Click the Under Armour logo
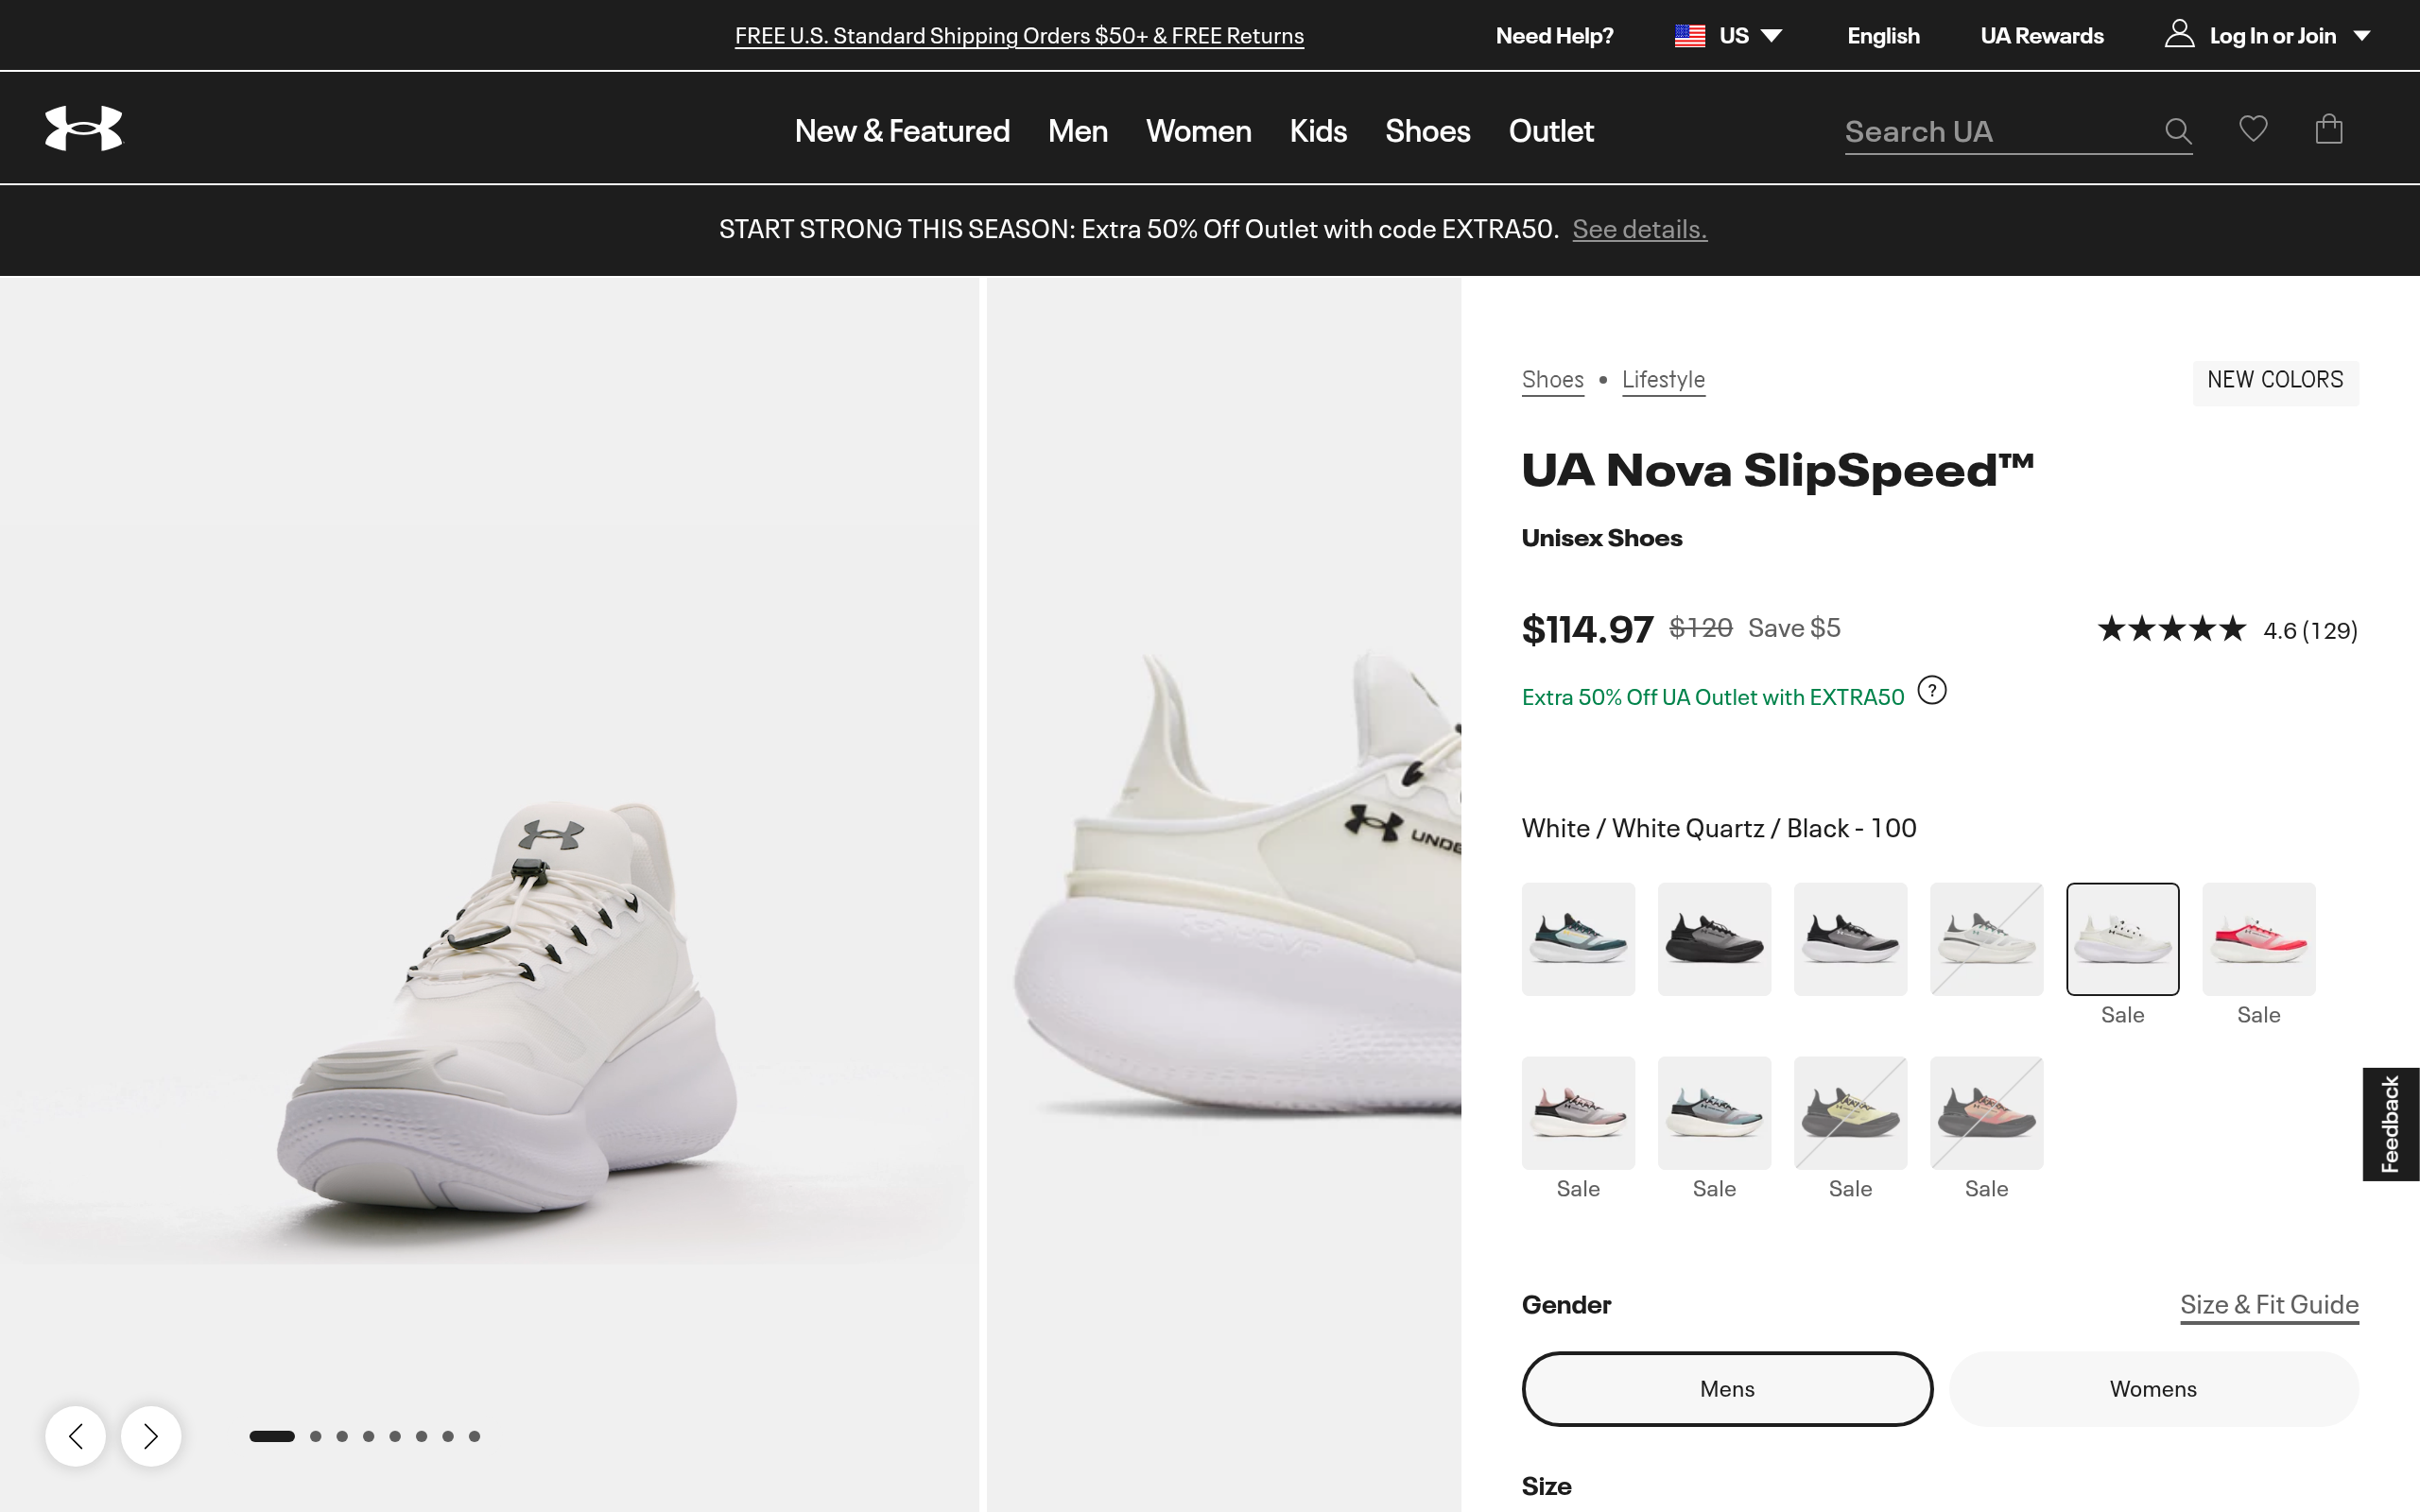The width and height of the screenshot is (2420, 1512). click(x=84, y=129)
